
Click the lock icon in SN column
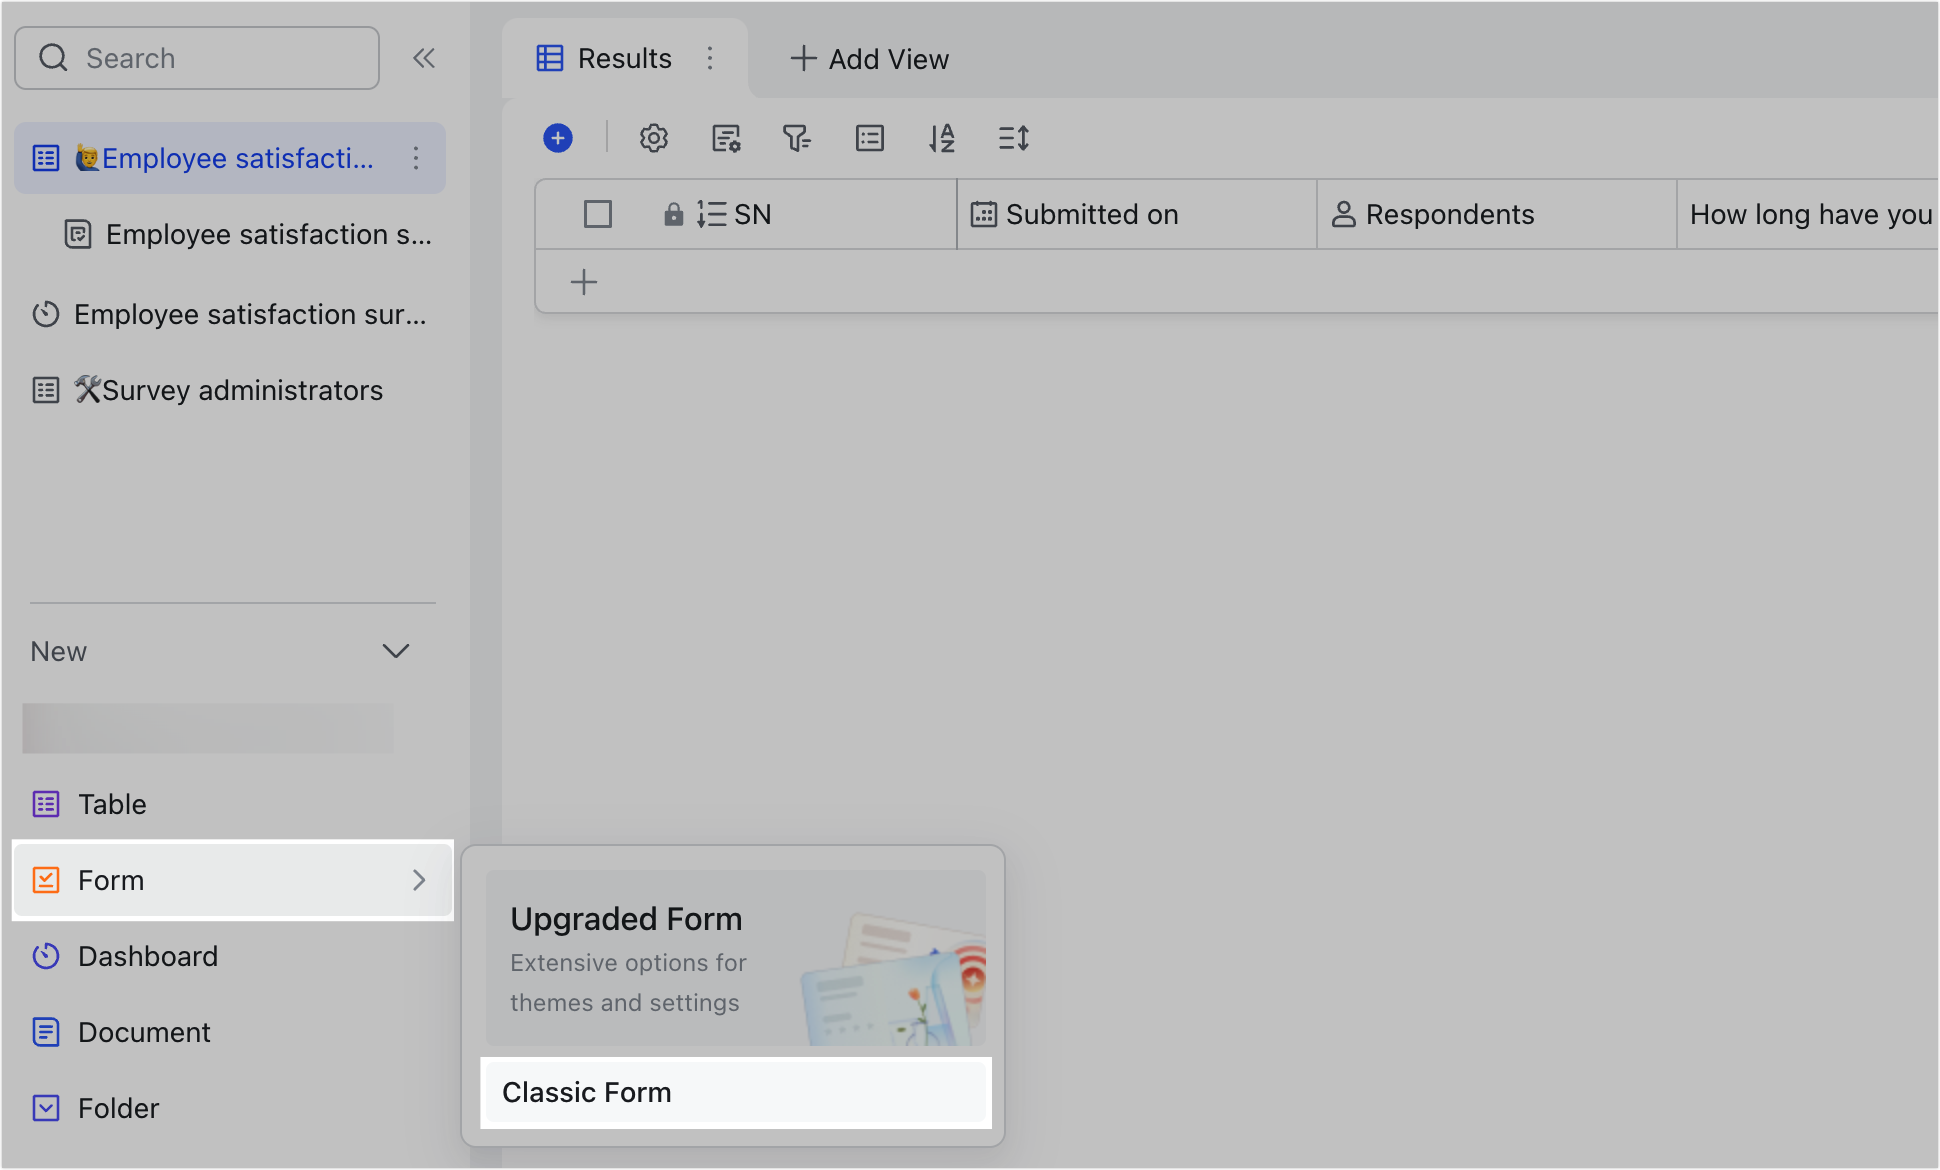(674, 214)
